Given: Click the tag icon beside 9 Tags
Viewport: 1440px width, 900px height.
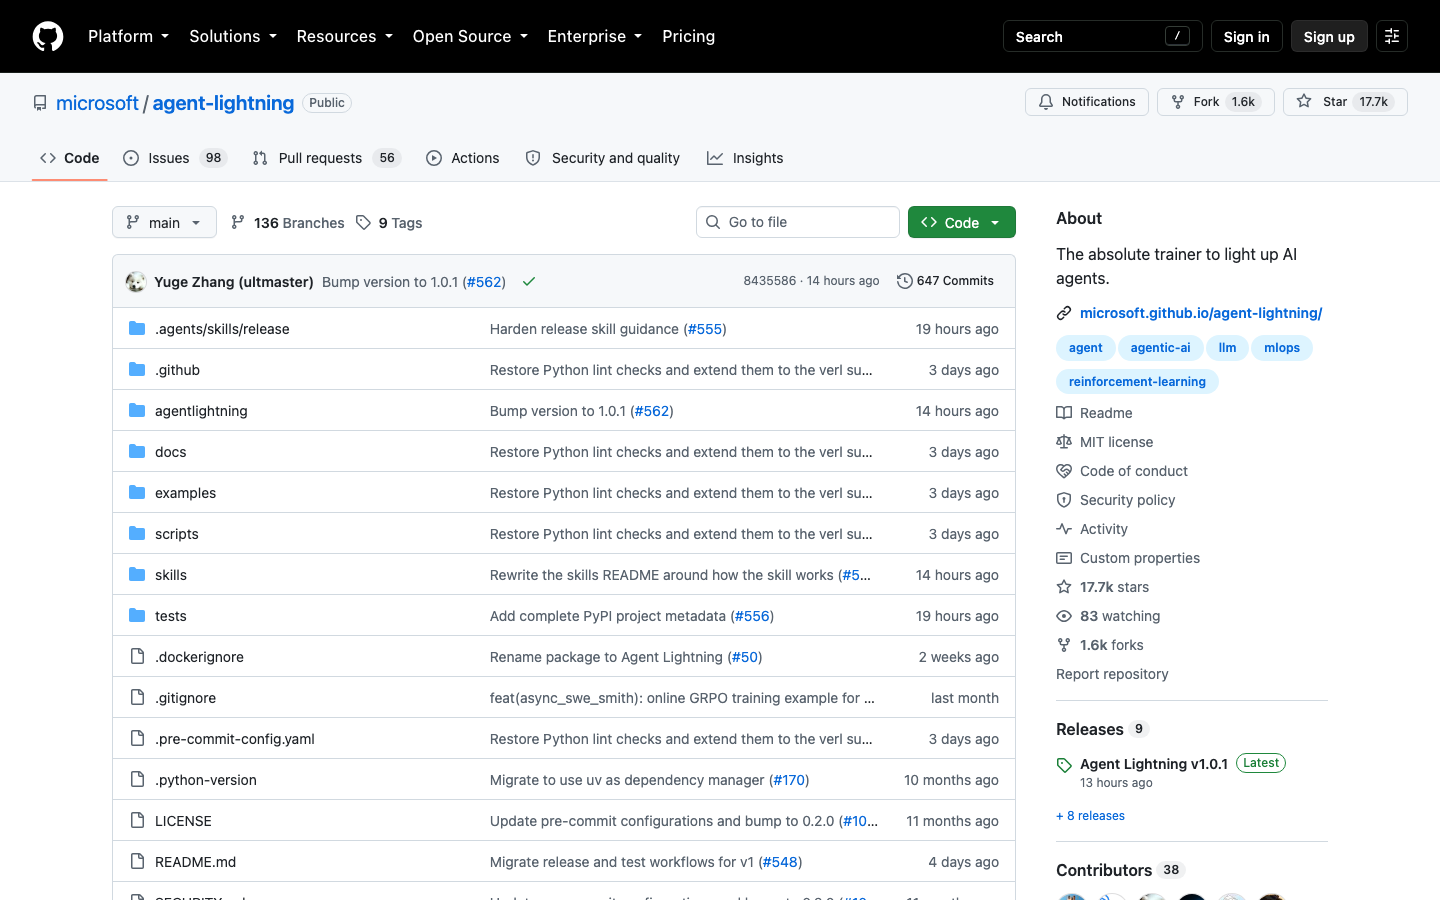Looking at the screenshot, I should point(363,222).
